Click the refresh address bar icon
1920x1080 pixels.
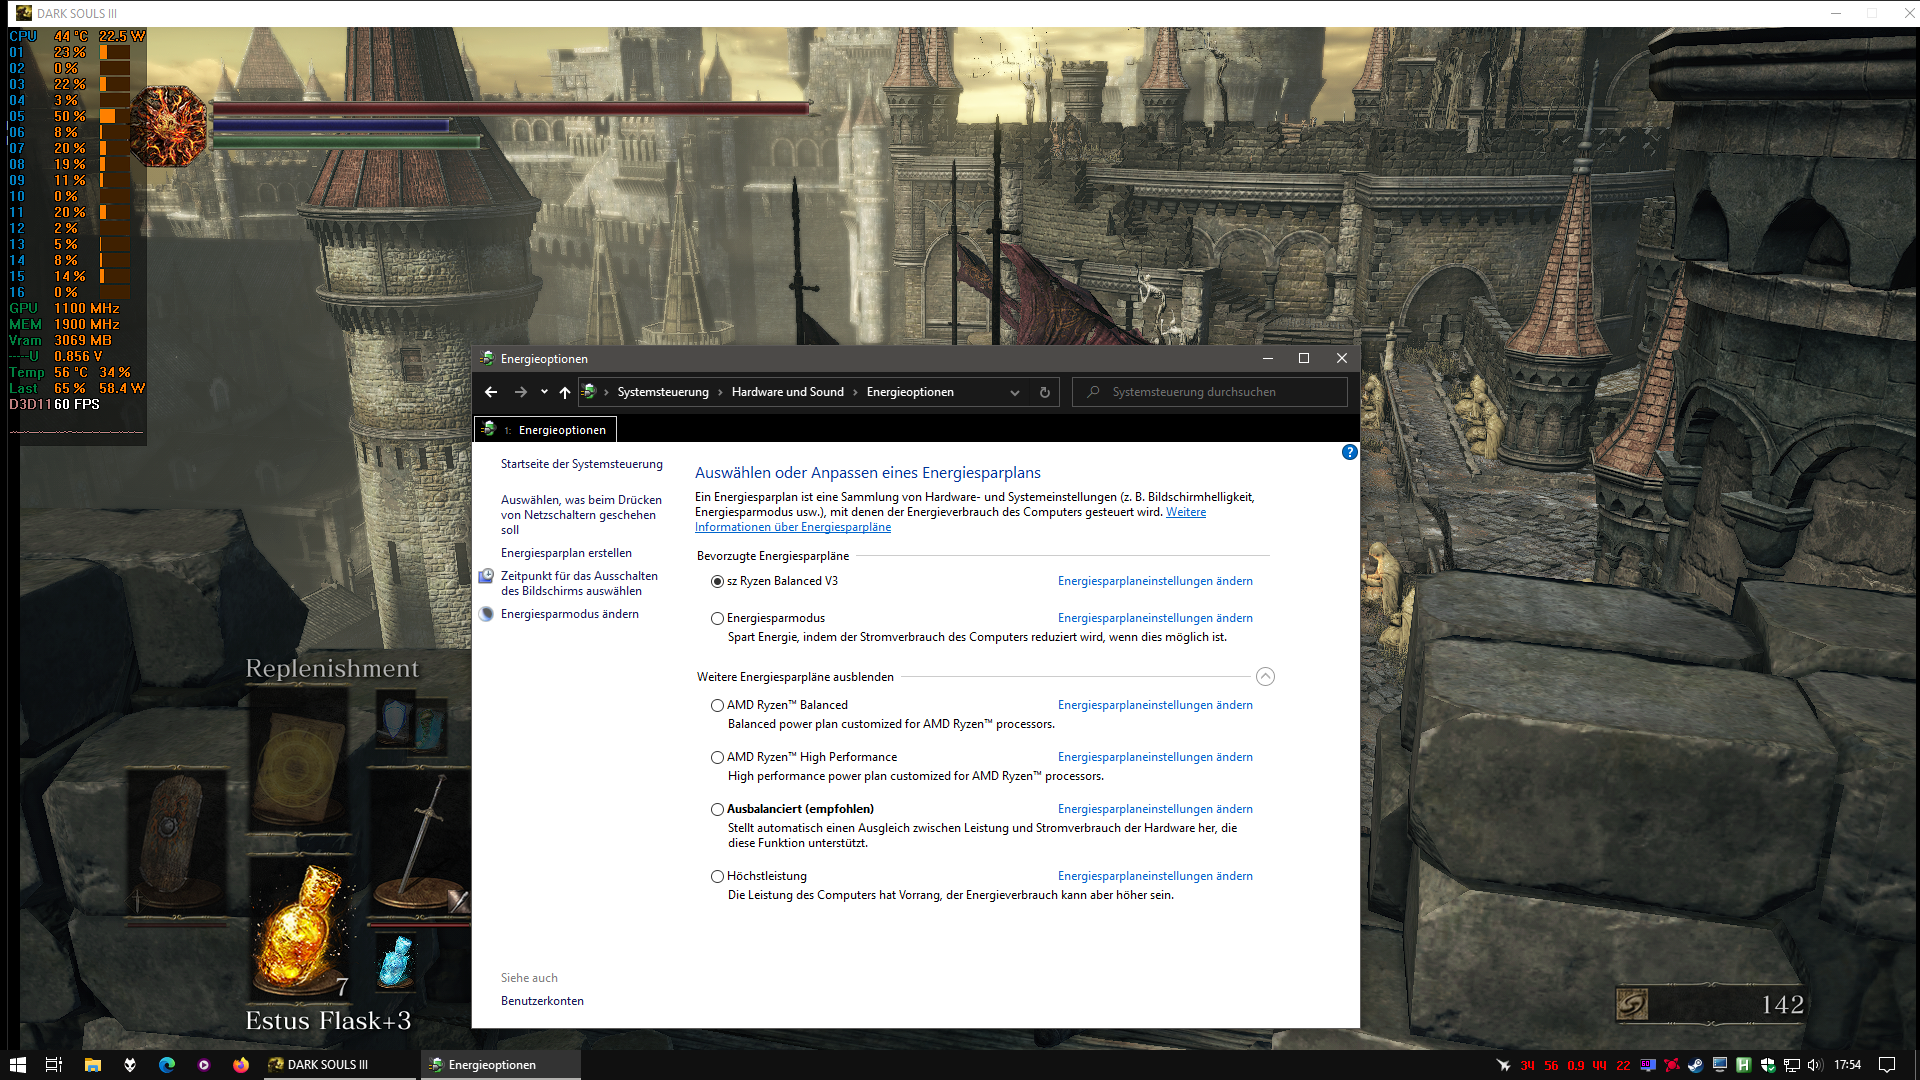click(1045, 392)
